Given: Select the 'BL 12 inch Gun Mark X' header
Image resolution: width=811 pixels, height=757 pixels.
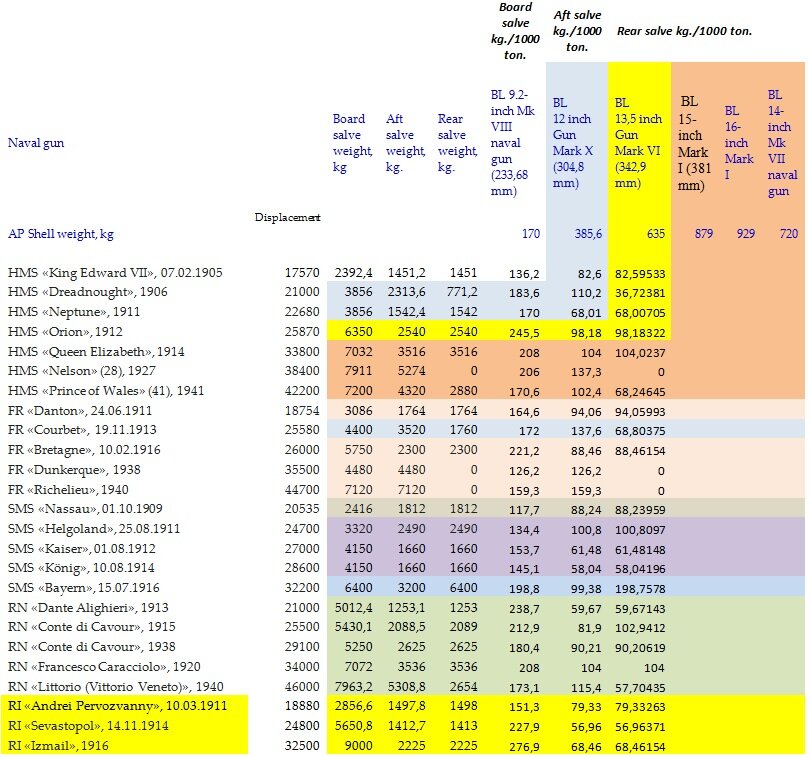Looking at the screenshot, I should click(x=573, y=143).
